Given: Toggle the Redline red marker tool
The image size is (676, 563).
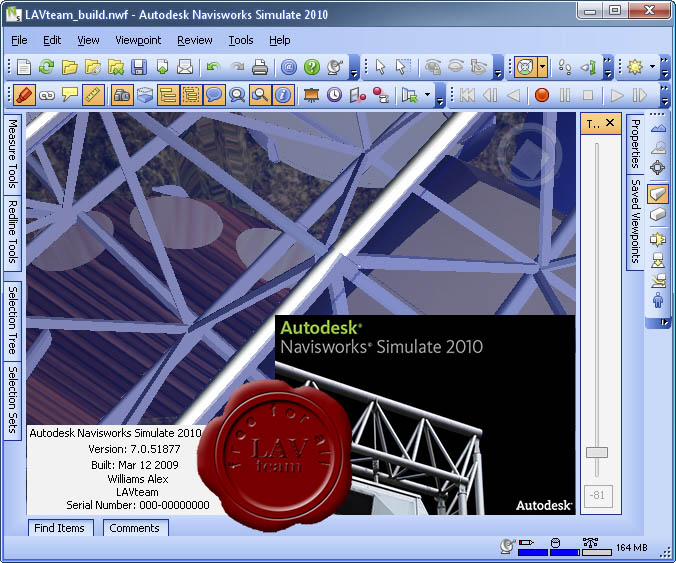Looking at the screenshot, I should [x=24, y=95].
